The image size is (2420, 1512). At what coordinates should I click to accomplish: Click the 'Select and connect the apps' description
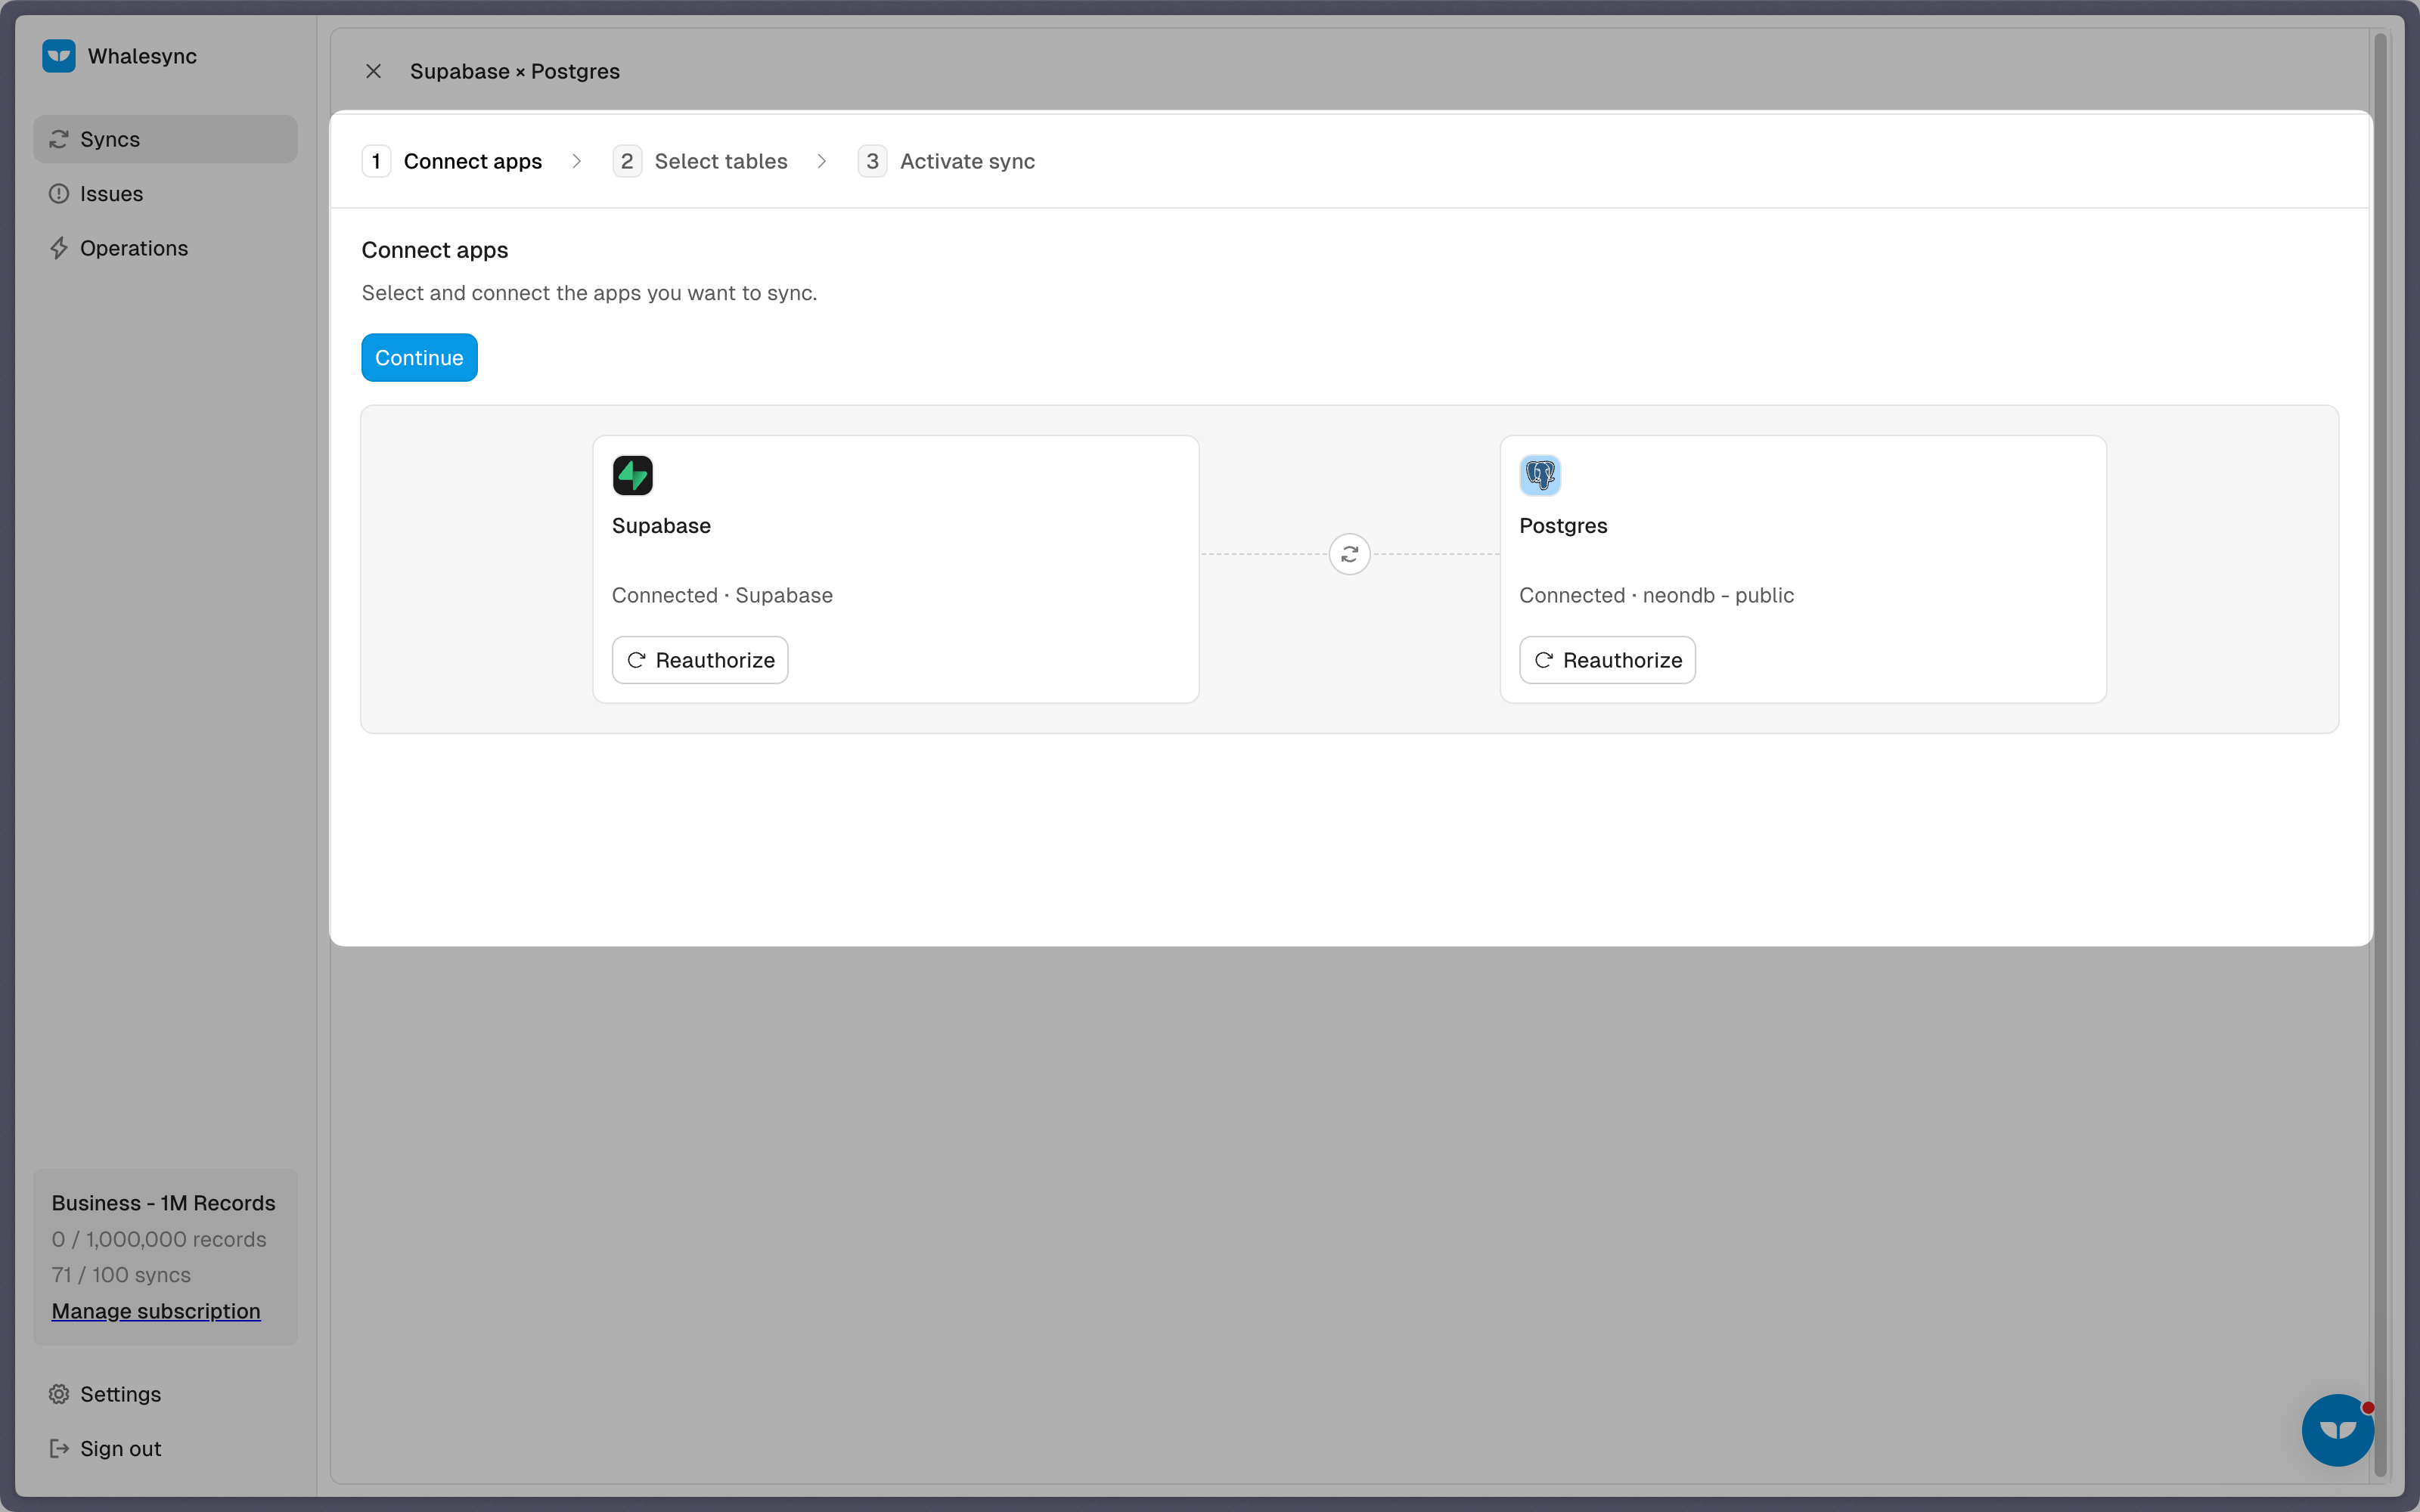coord(589,293)
